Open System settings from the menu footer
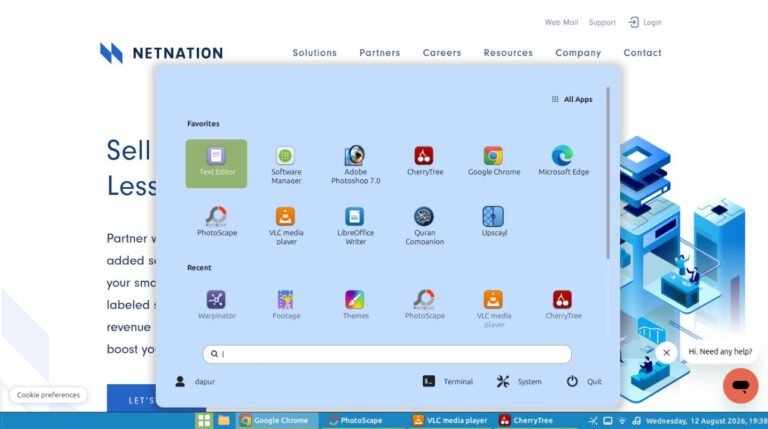This screenshot has height=429, width=768. click(519, 381)
